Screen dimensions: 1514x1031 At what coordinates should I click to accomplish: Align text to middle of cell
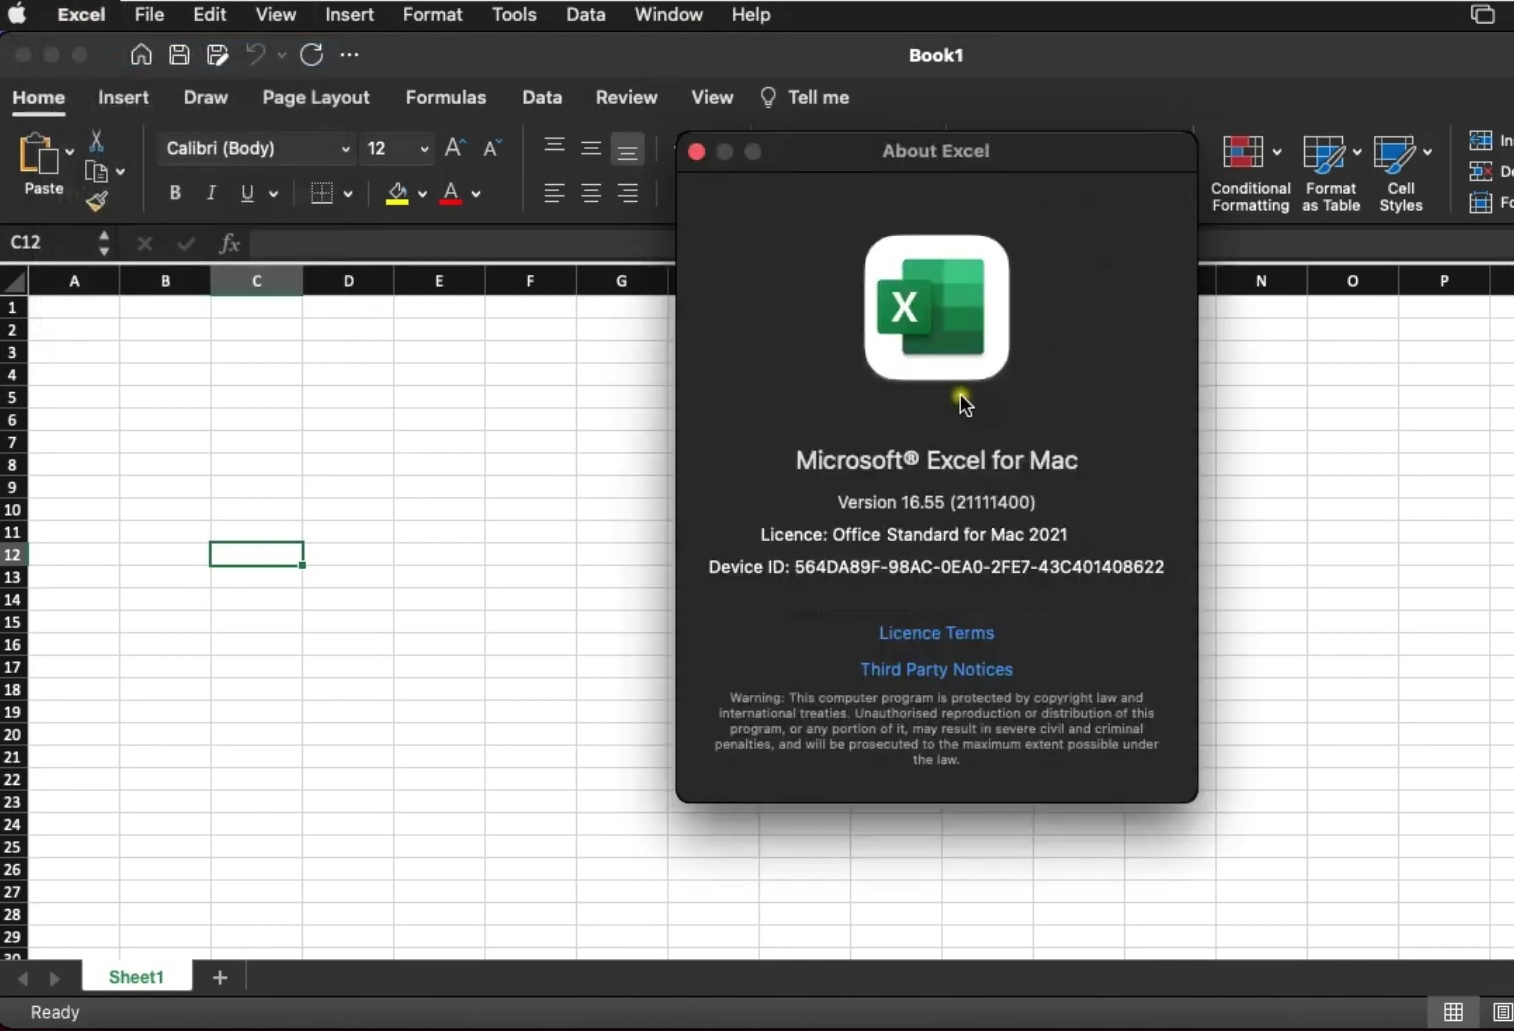coord(591,148)
